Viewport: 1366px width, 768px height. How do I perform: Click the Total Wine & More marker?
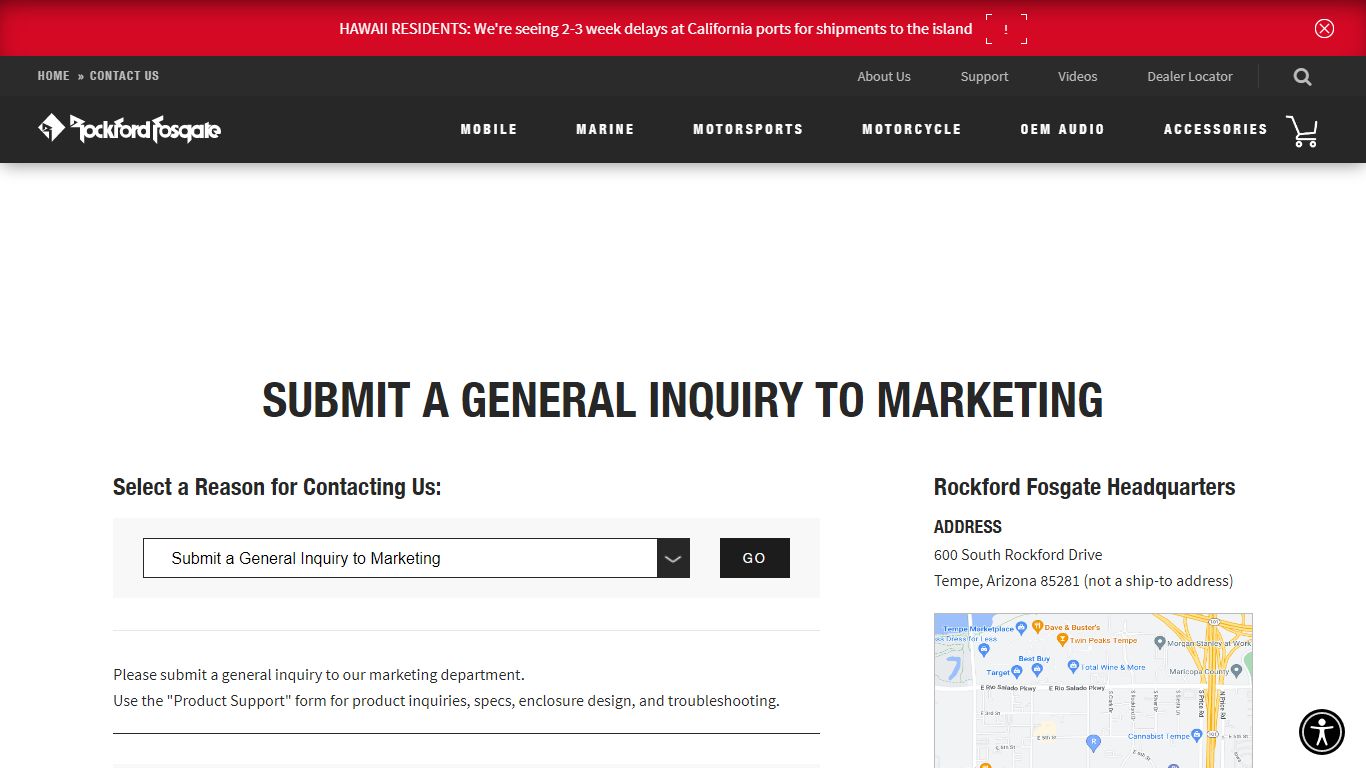1073,667
